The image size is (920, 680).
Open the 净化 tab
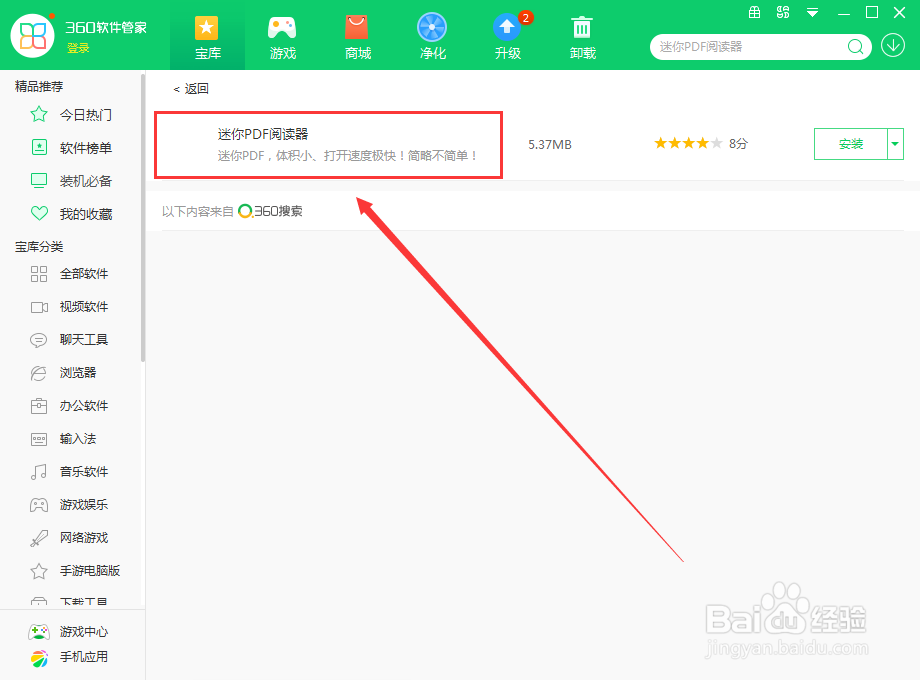coord(432,38)
